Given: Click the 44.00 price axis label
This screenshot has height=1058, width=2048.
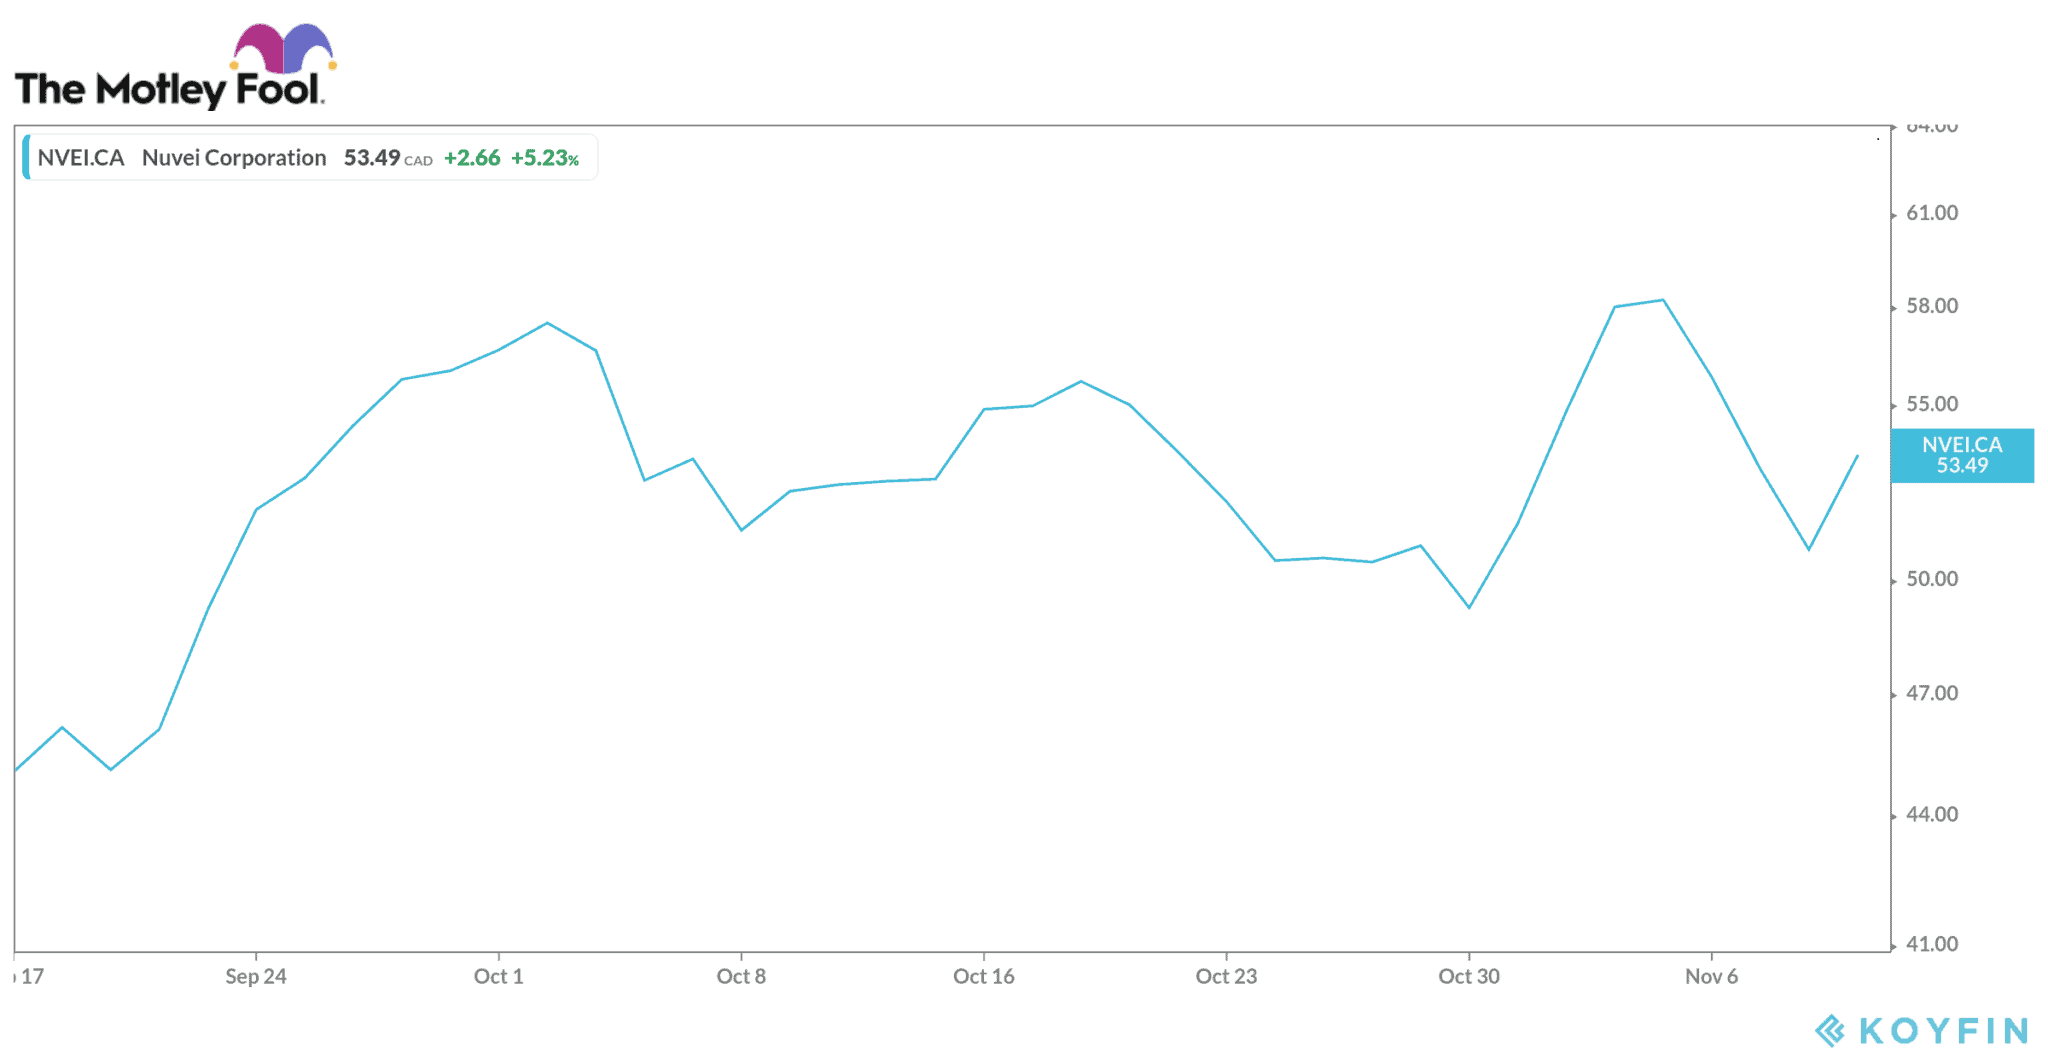Looking at the screenshot, I should (1932, 814).
